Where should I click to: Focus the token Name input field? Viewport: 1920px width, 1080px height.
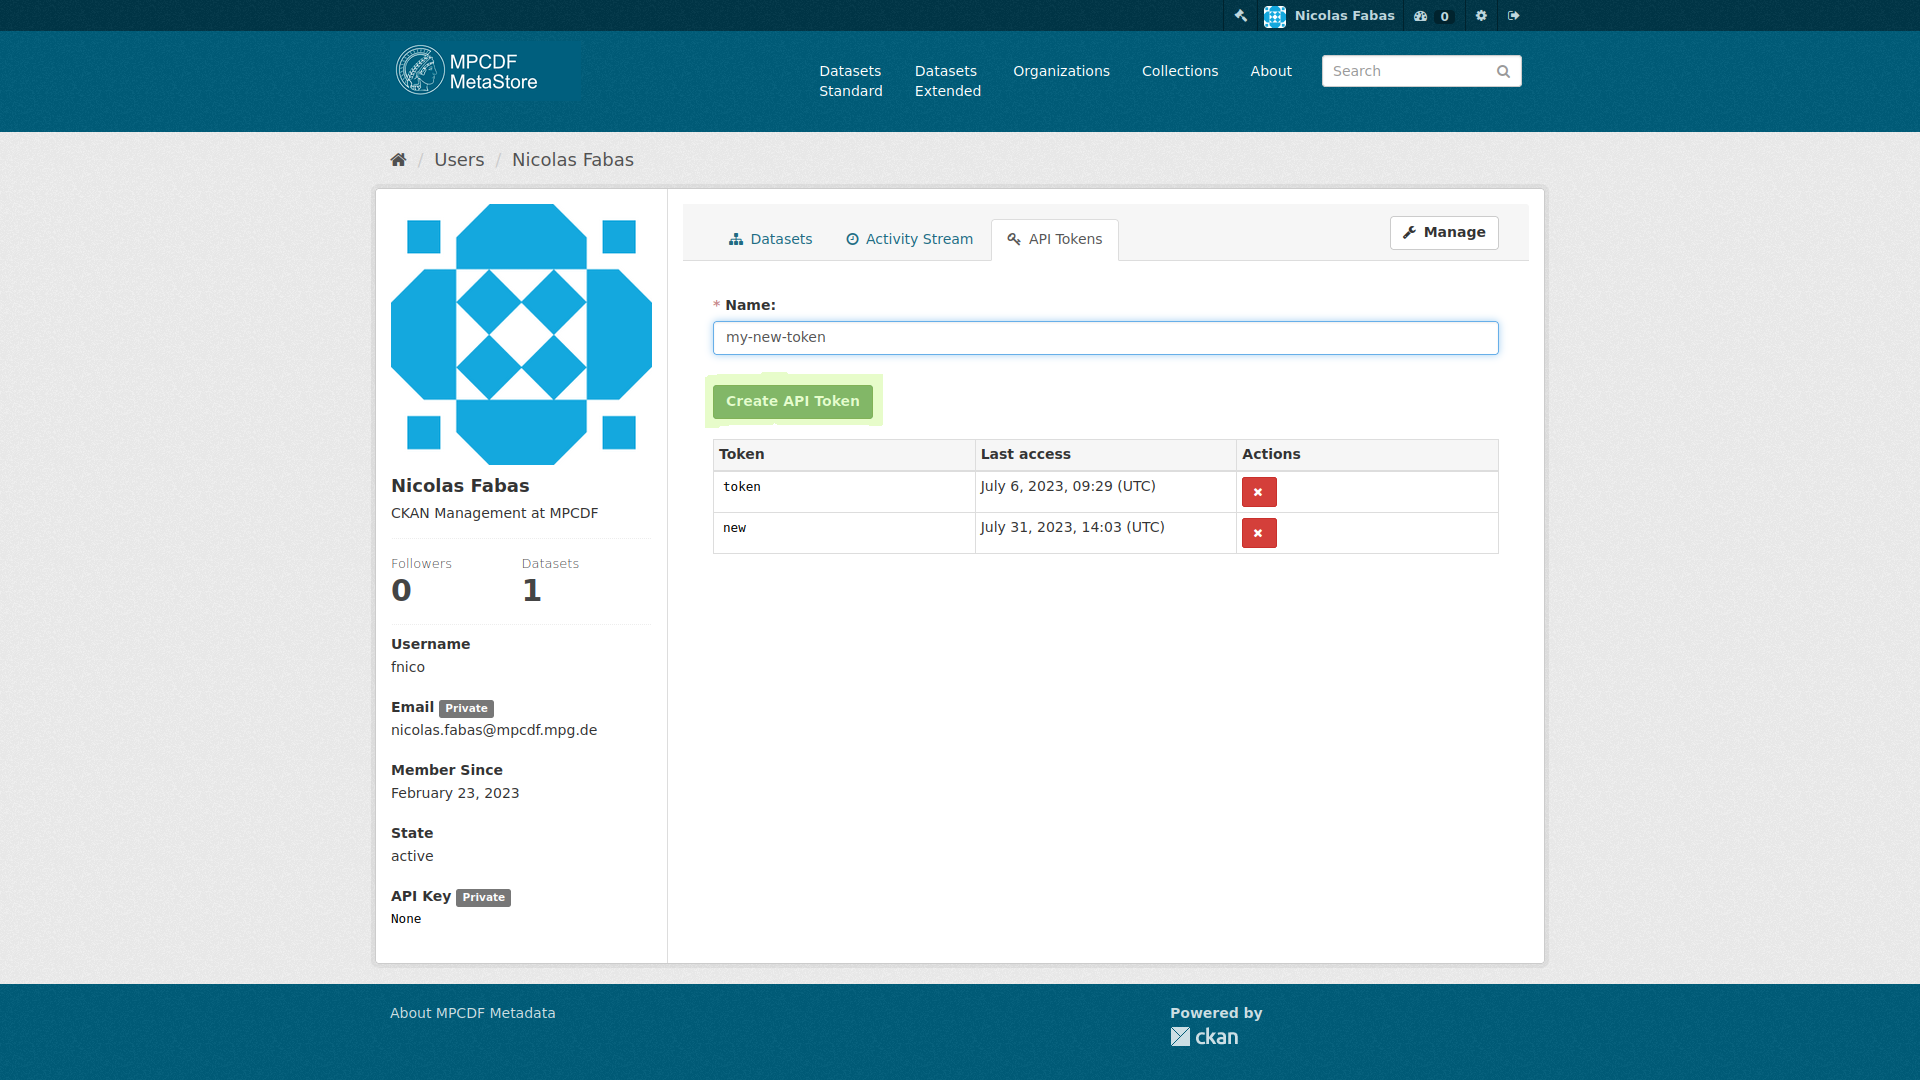tap(1106, 338)
